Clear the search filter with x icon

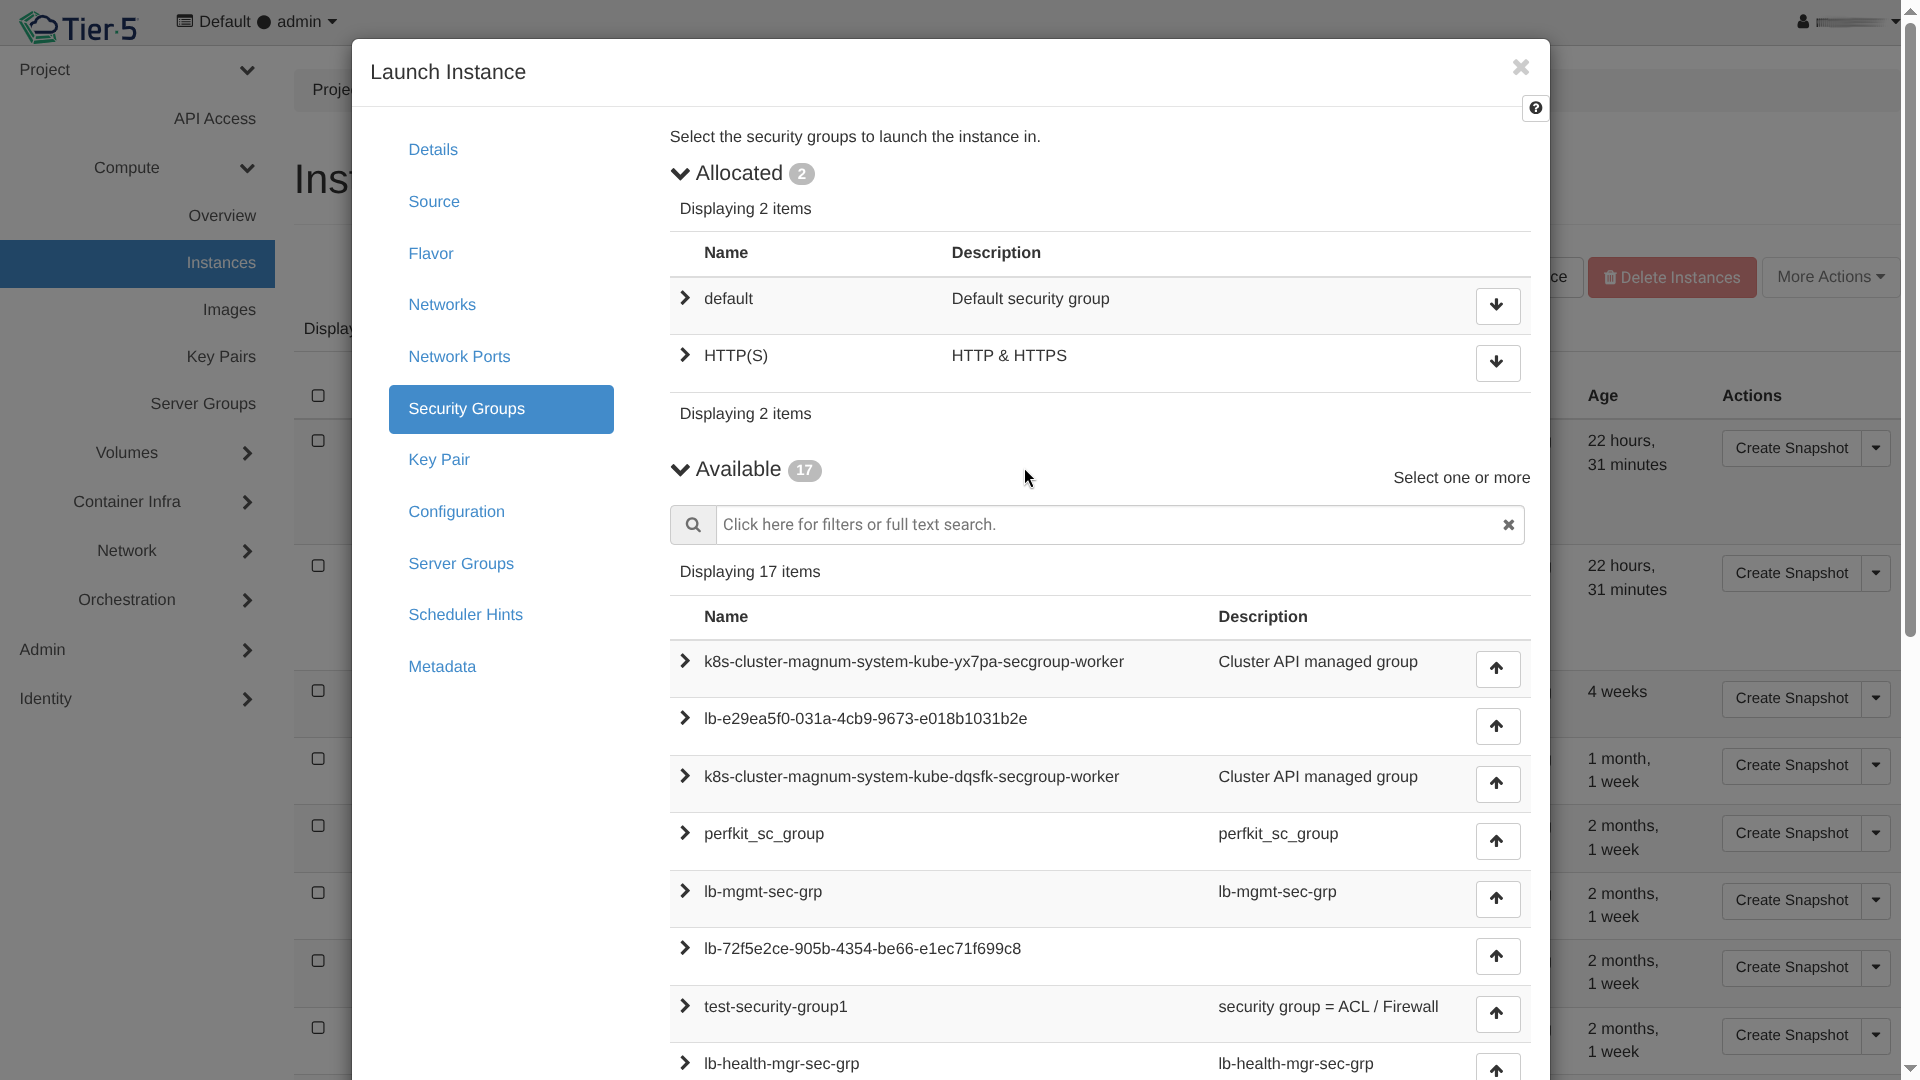tap(1508, 525)
